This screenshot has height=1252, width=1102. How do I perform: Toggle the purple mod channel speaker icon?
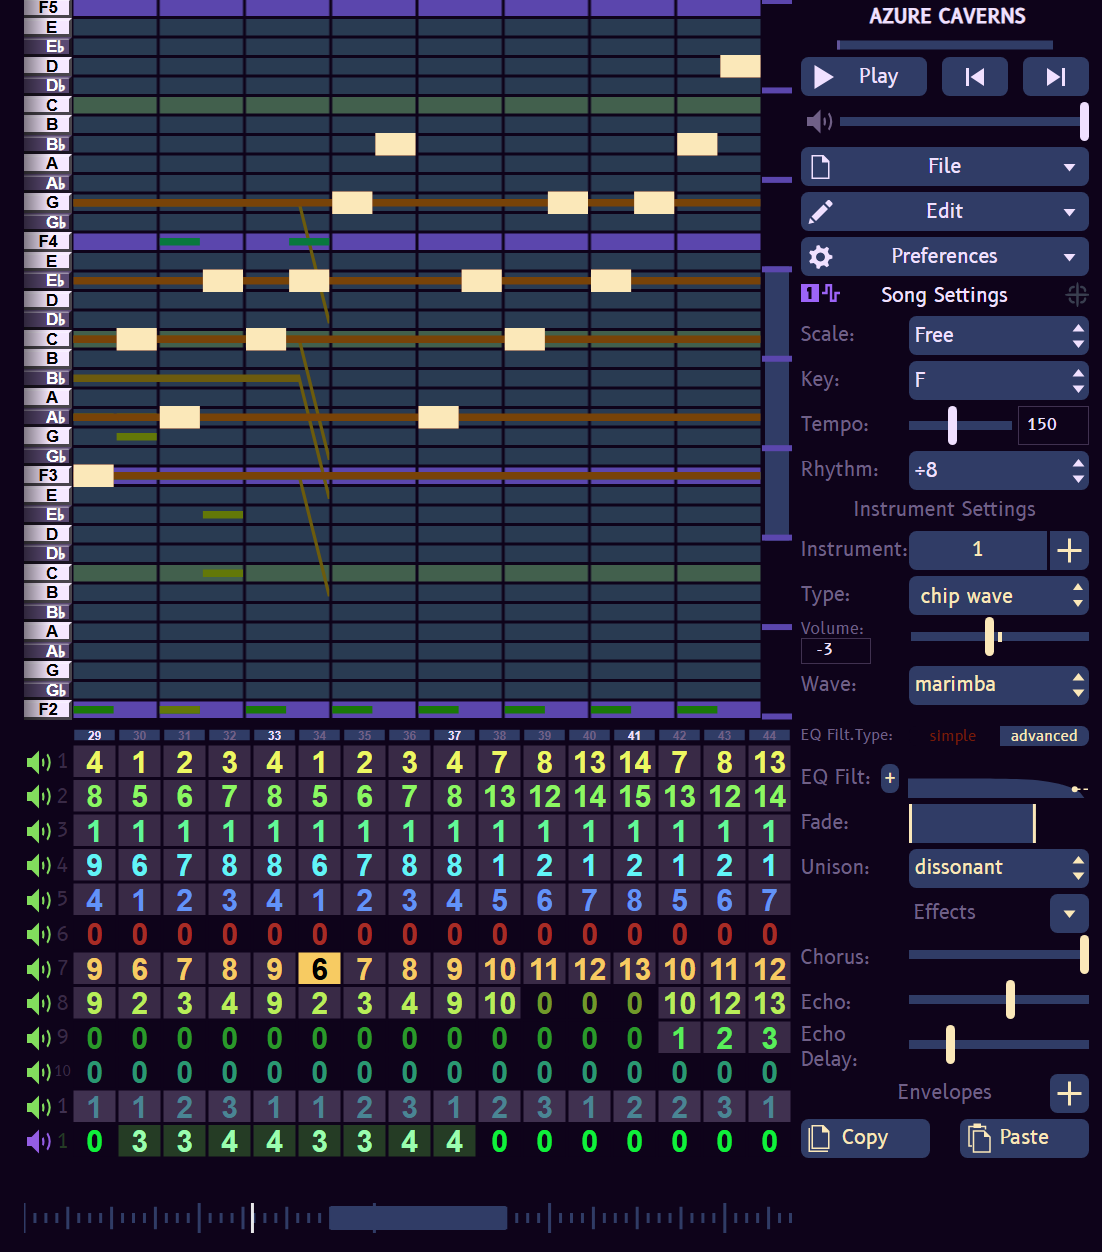38,1142
